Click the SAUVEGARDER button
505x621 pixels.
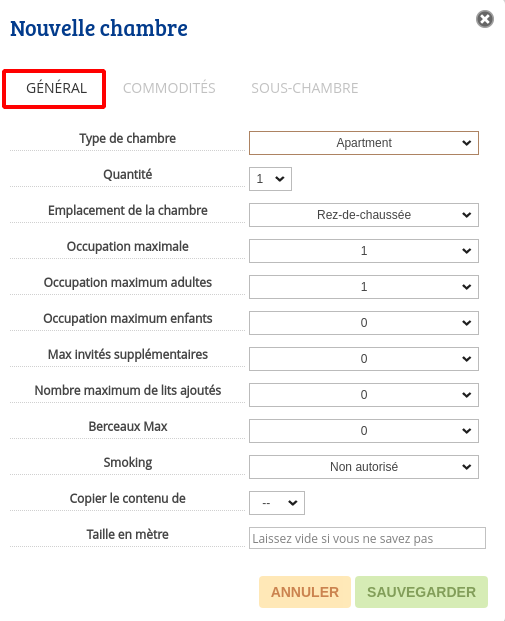coord(421,592)
